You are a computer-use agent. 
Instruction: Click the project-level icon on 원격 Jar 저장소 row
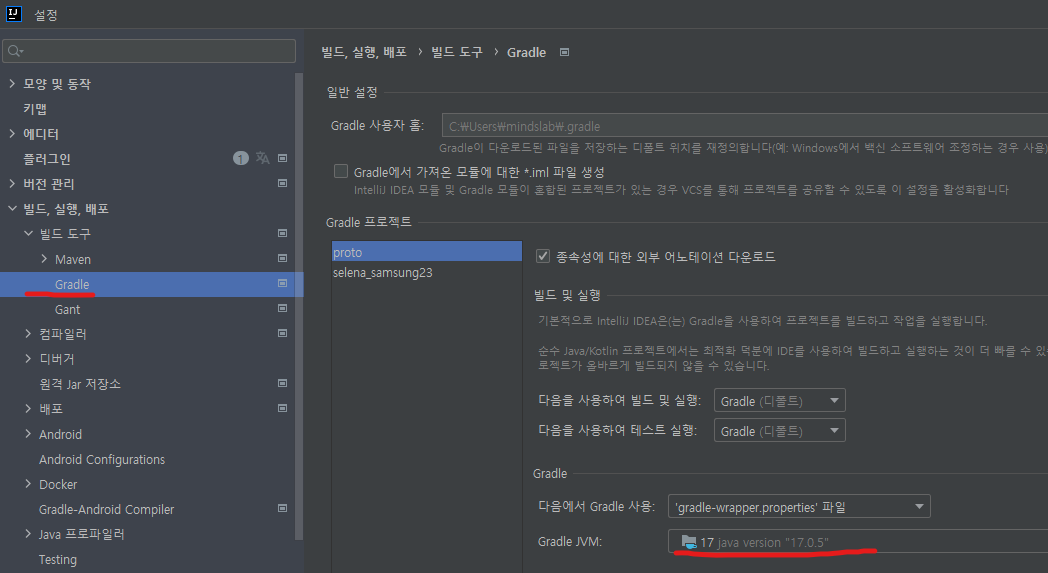point(283,383)
